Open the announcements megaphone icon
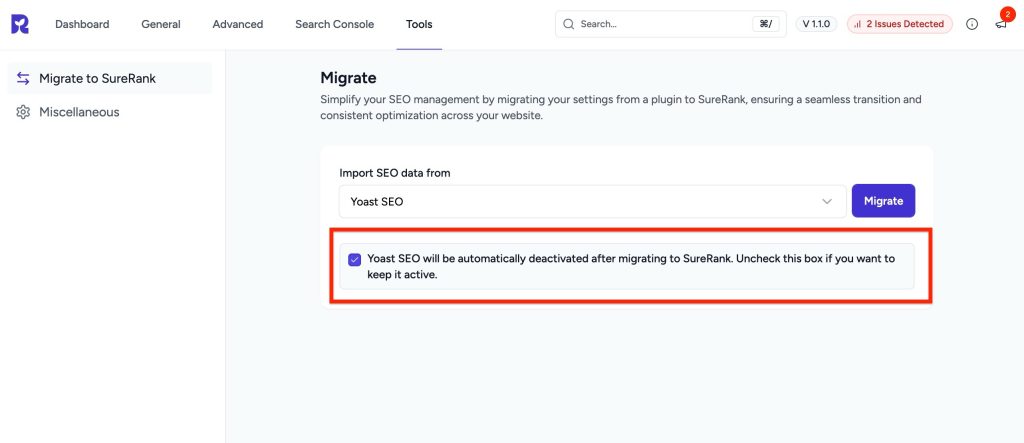 point(1001,24)
